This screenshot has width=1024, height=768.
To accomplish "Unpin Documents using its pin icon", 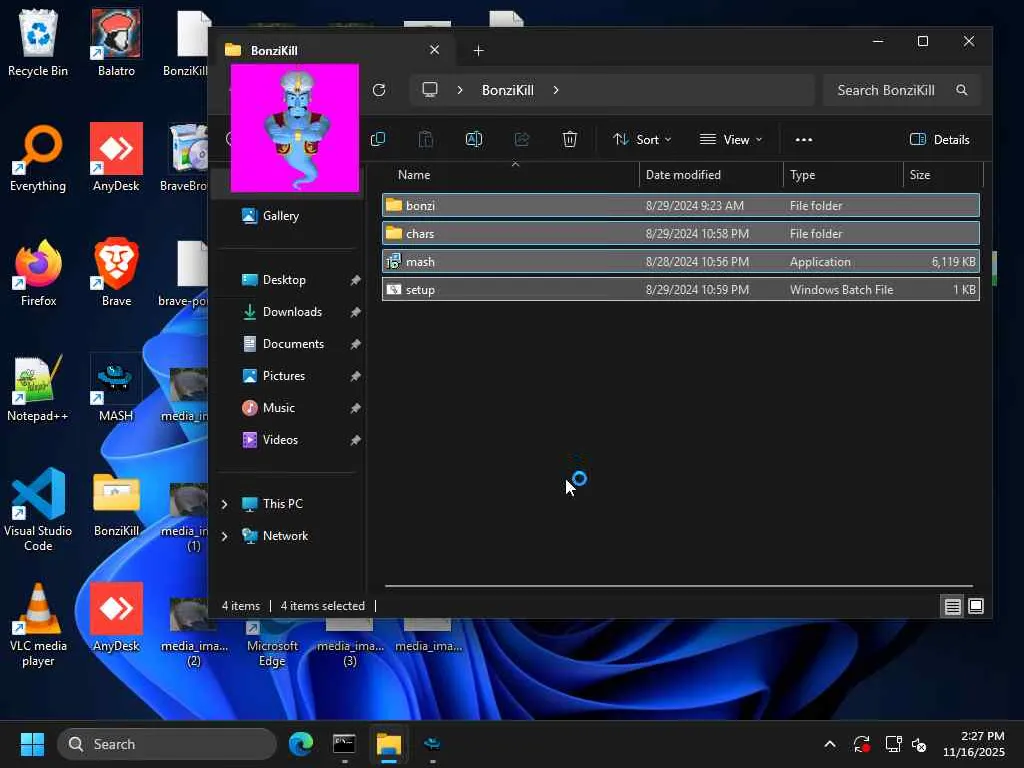I will [x=355, y=344].
